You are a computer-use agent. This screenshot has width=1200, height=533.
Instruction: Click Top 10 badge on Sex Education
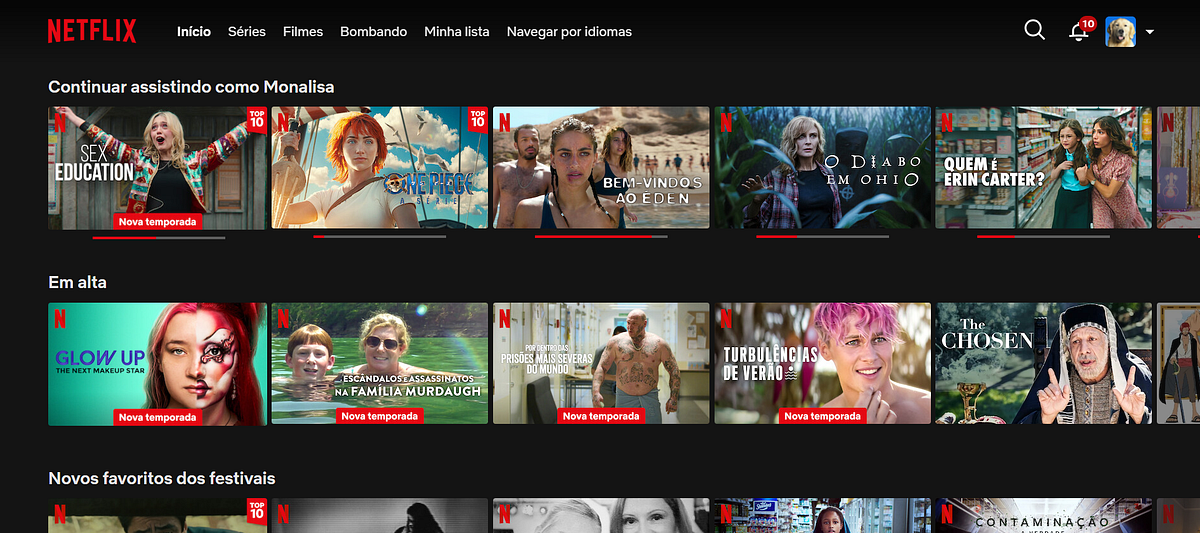coord(257,120)
